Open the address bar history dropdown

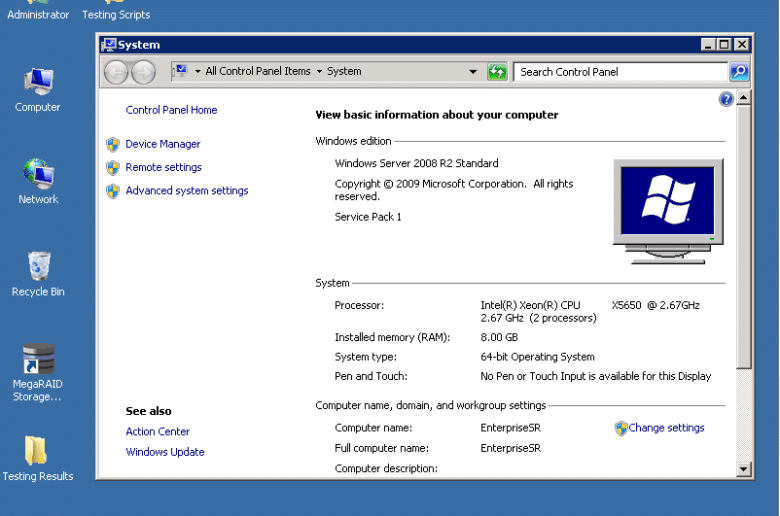pos(473,72)
